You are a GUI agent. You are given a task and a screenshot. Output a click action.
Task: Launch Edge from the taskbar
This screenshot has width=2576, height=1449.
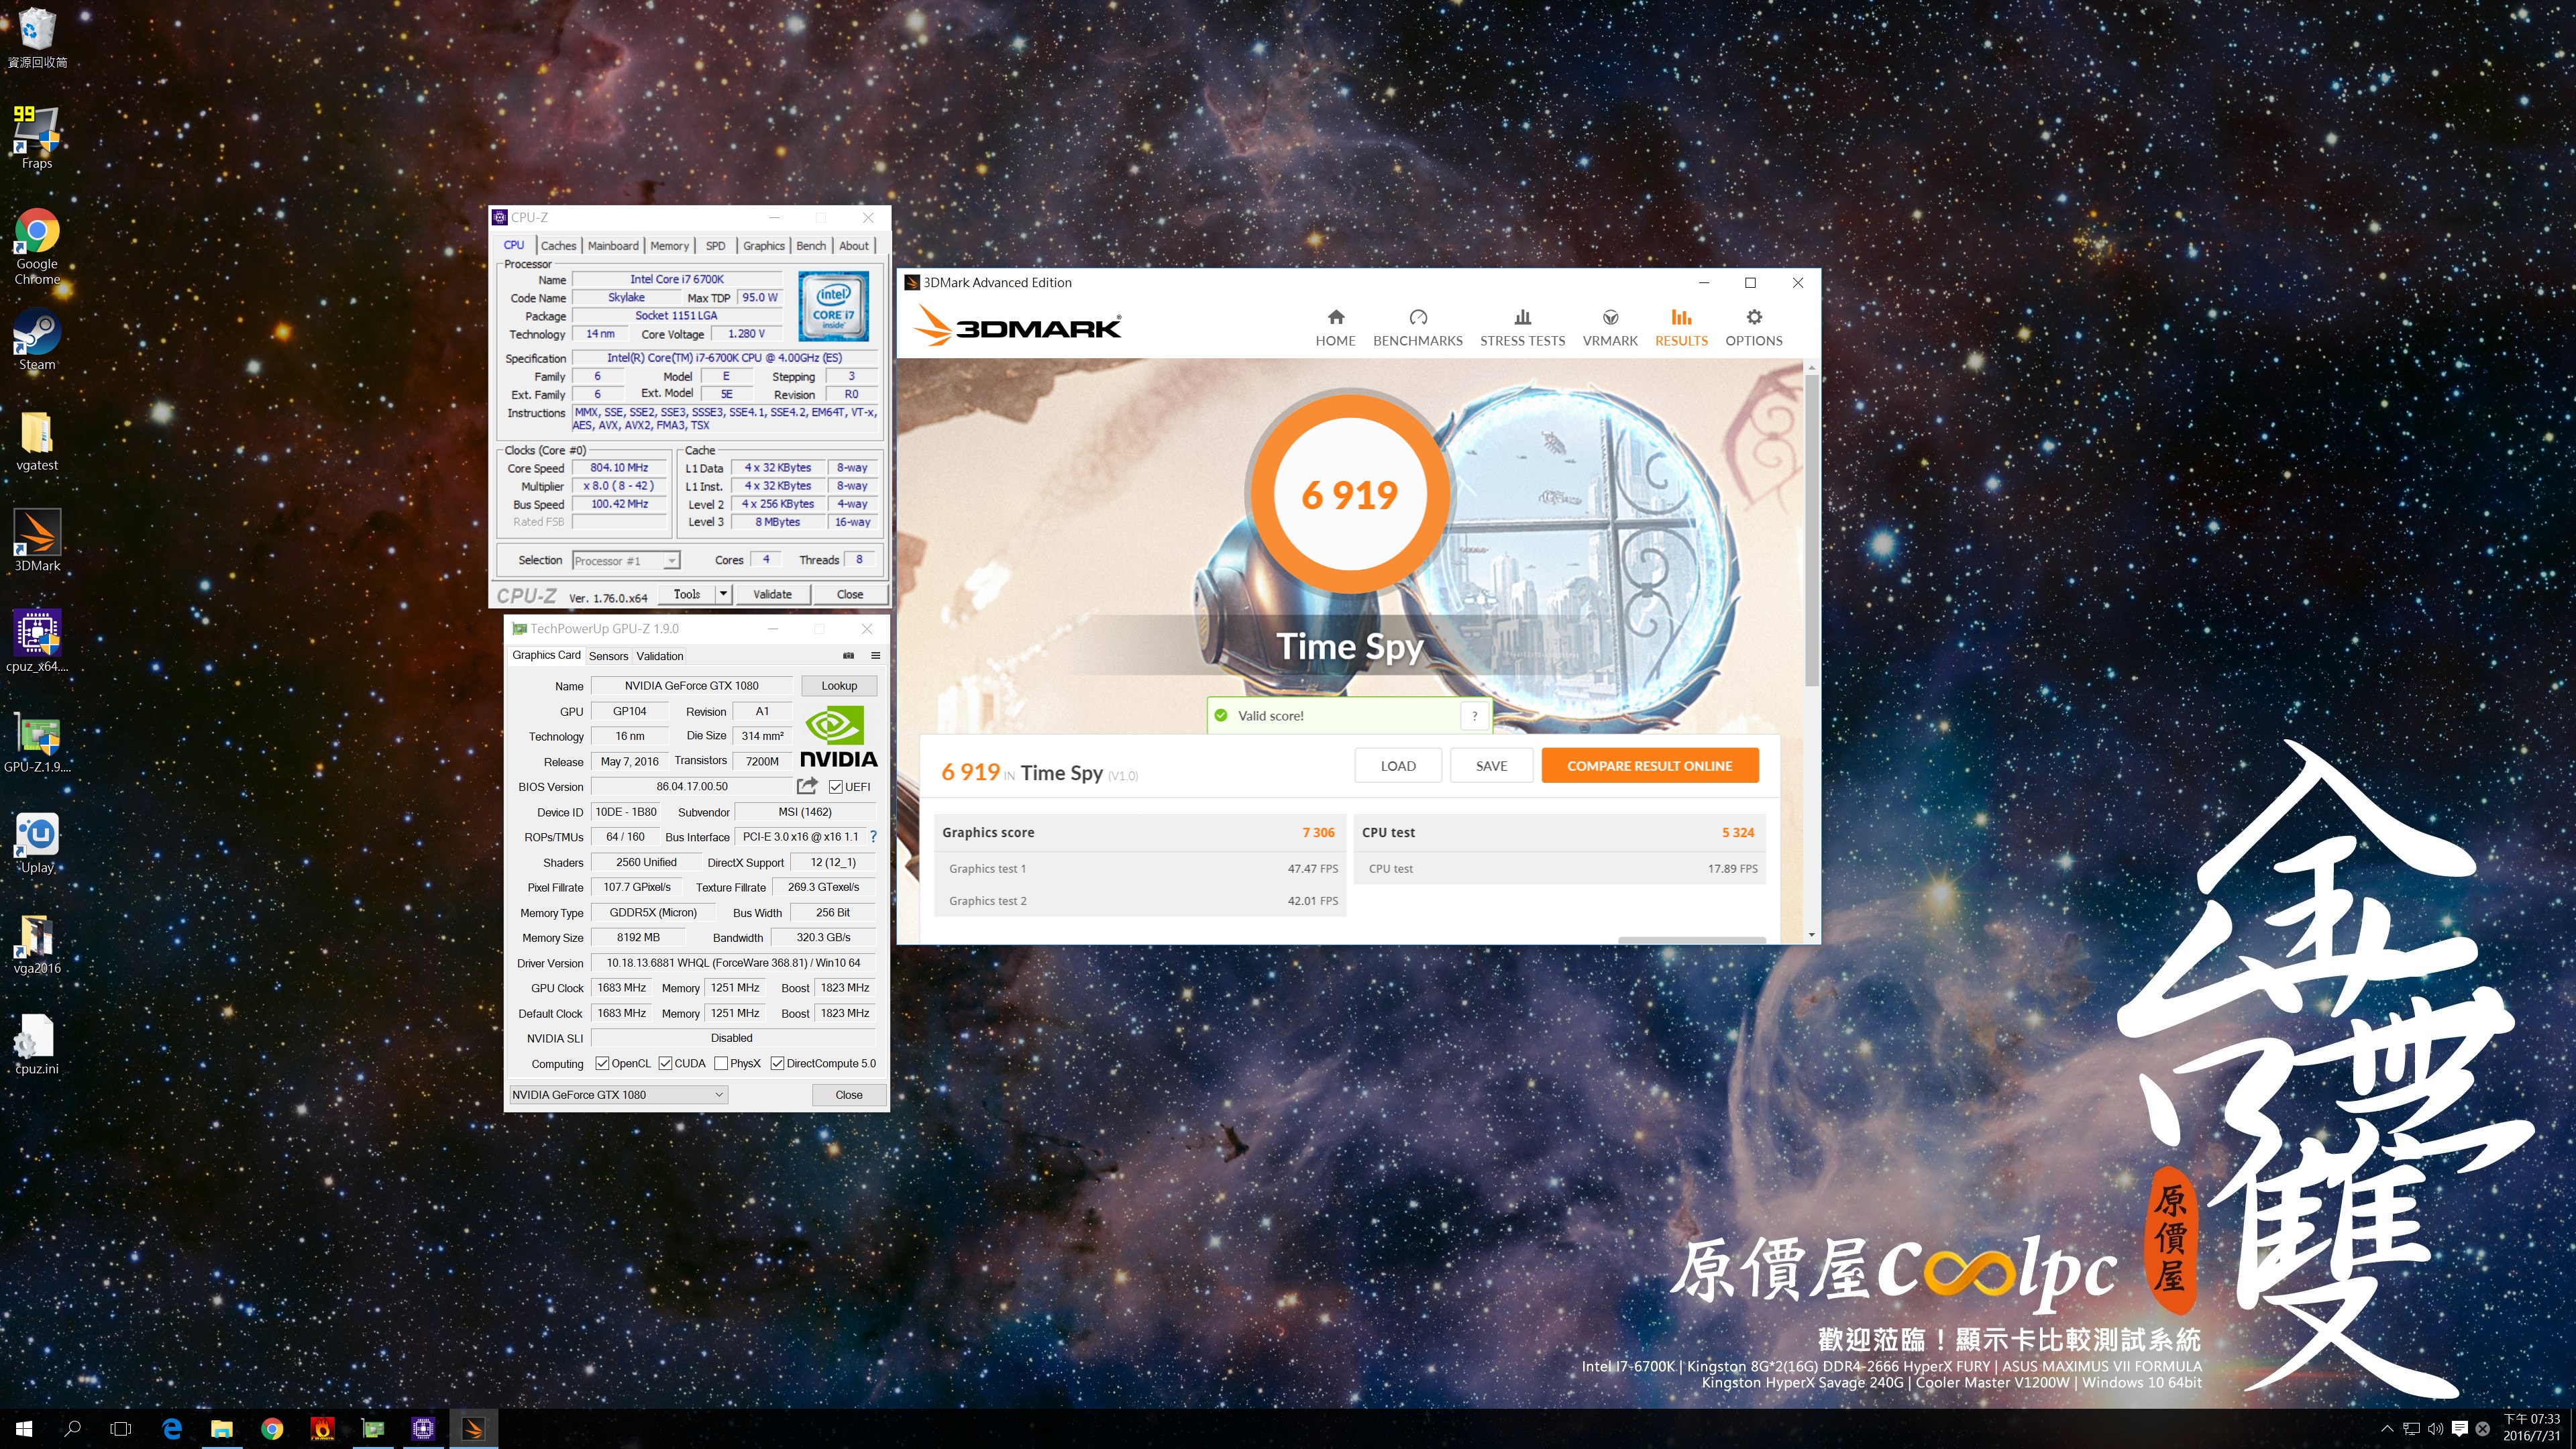click(x=172, y=1429)
